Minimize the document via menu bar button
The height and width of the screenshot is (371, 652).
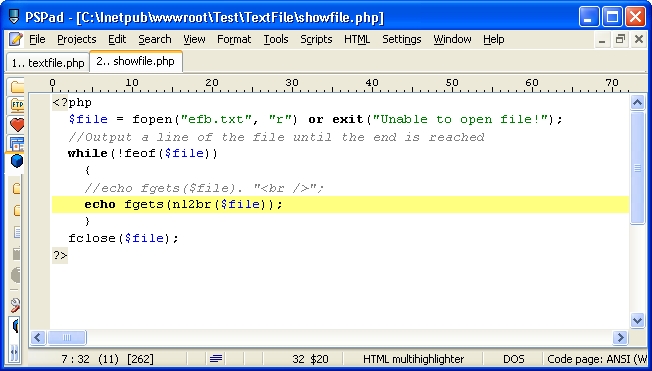click(602, 40)
